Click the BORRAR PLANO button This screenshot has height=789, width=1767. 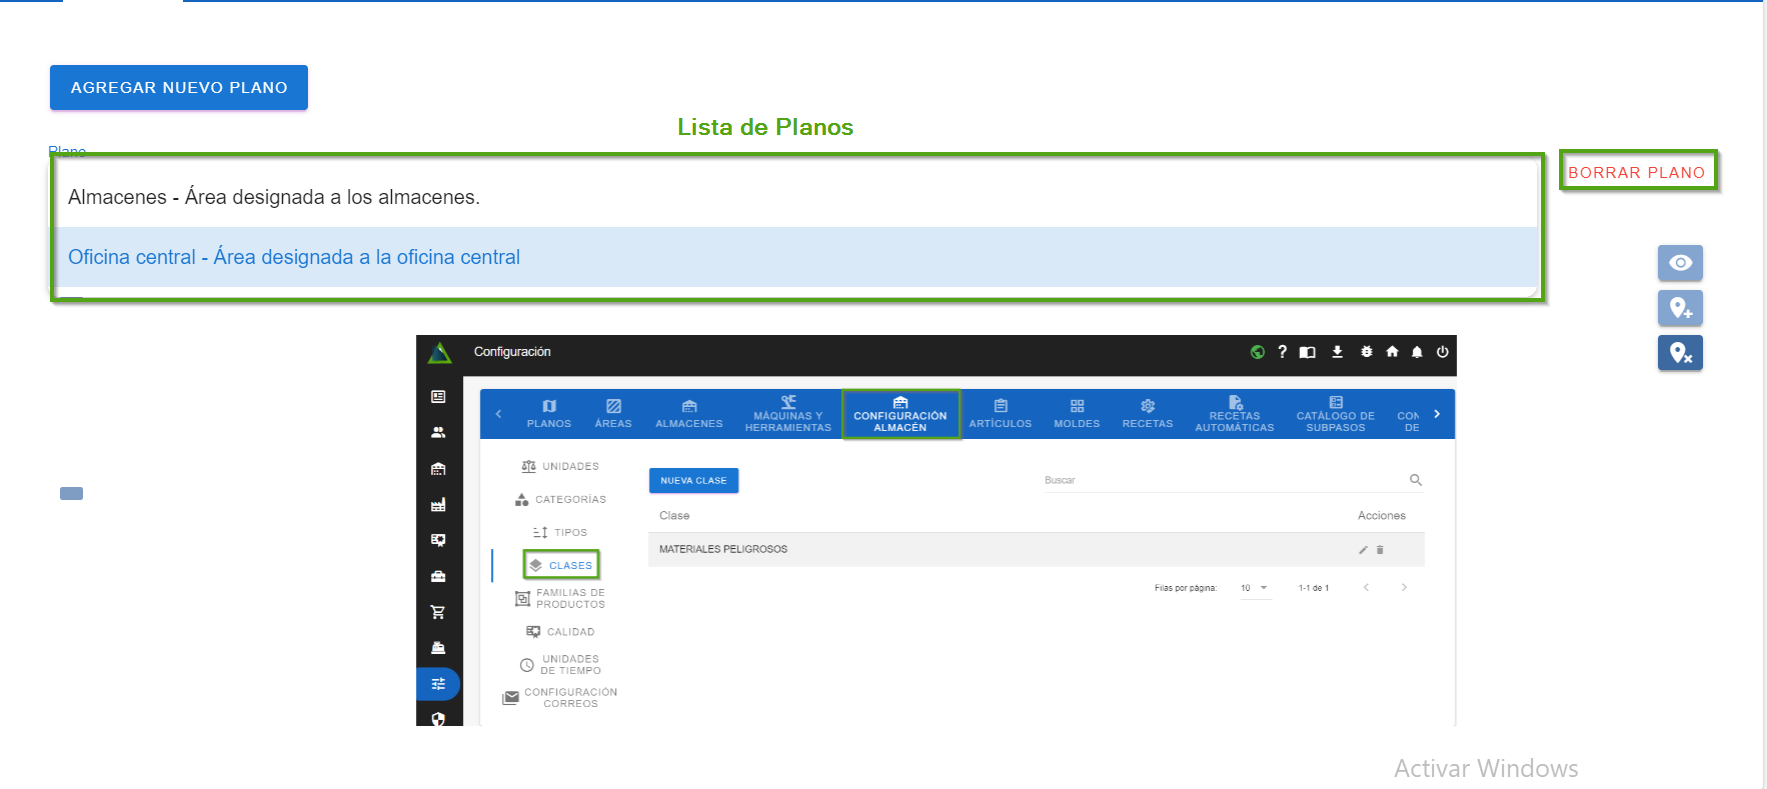coord(1636,172)
